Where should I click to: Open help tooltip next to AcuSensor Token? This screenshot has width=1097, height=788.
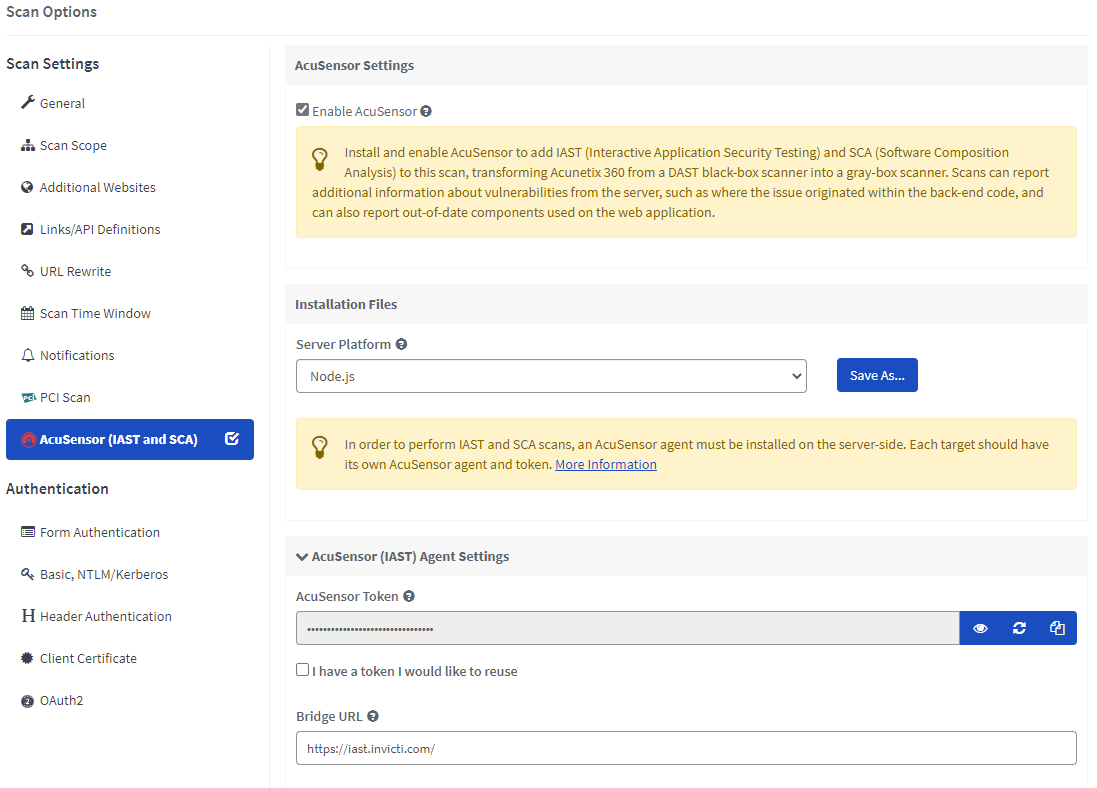point(409,596)
